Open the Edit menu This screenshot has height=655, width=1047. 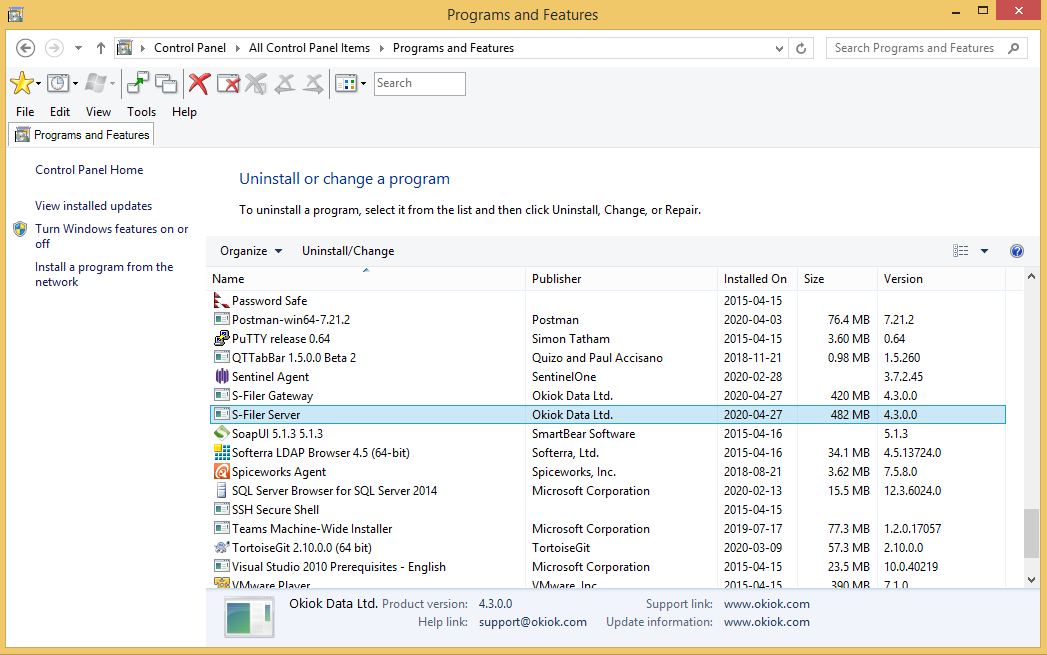[x=59, y=112]
